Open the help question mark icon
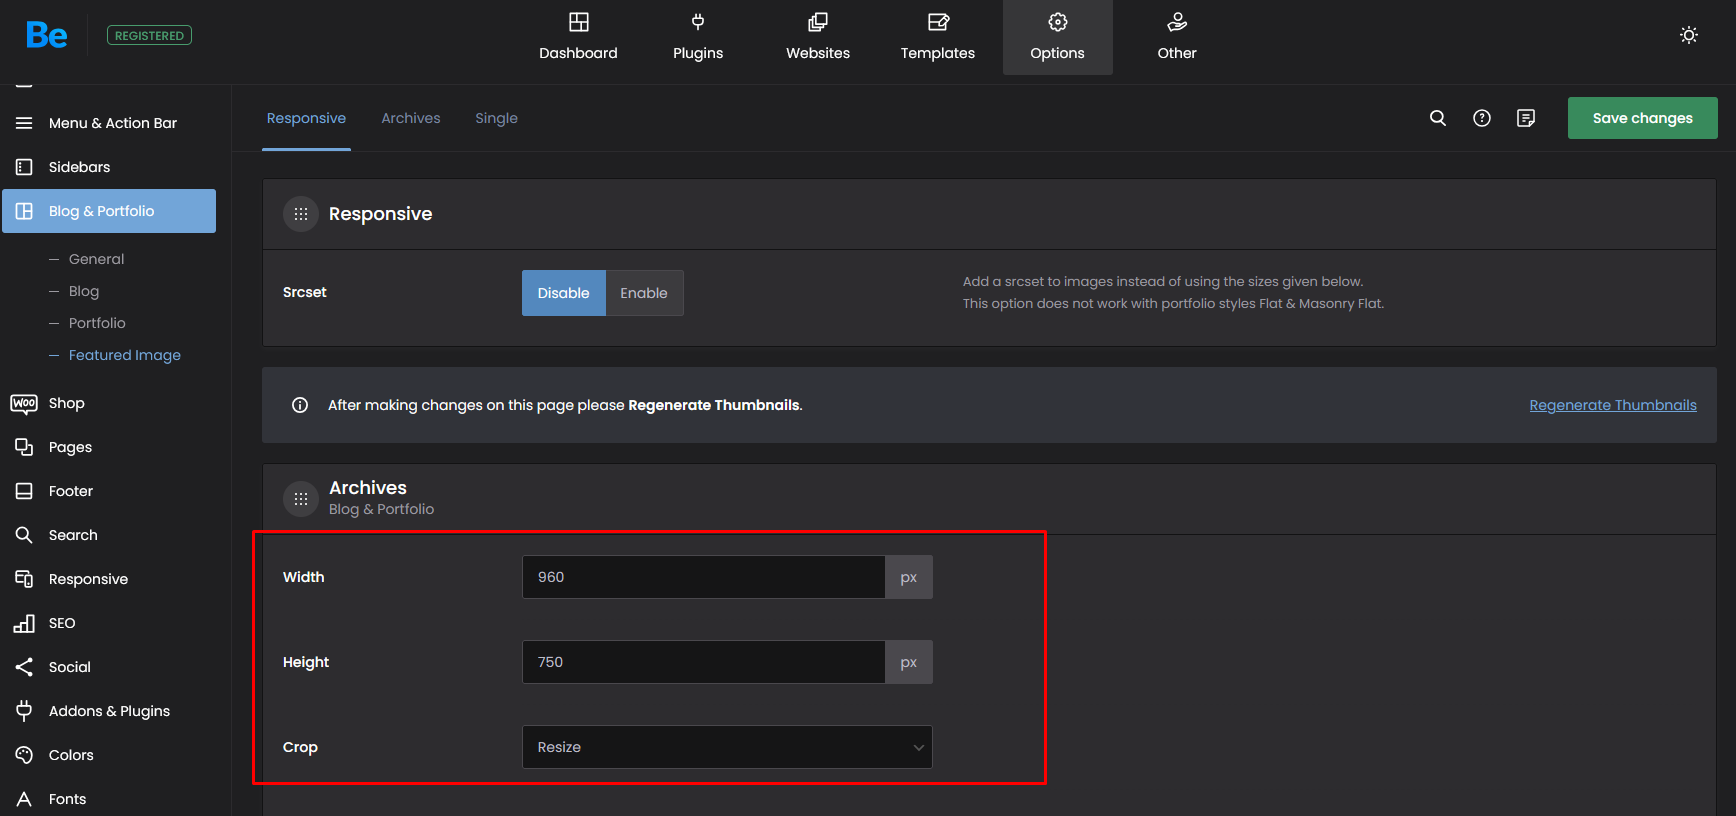This screenshot has height=816, width=1736. point(1482,118)
